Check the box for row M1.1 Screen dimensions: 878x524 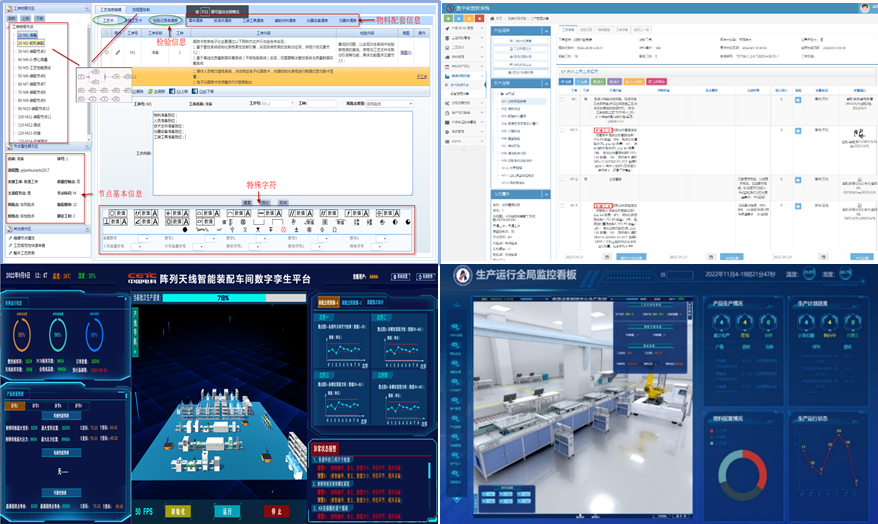click(562, 131)
